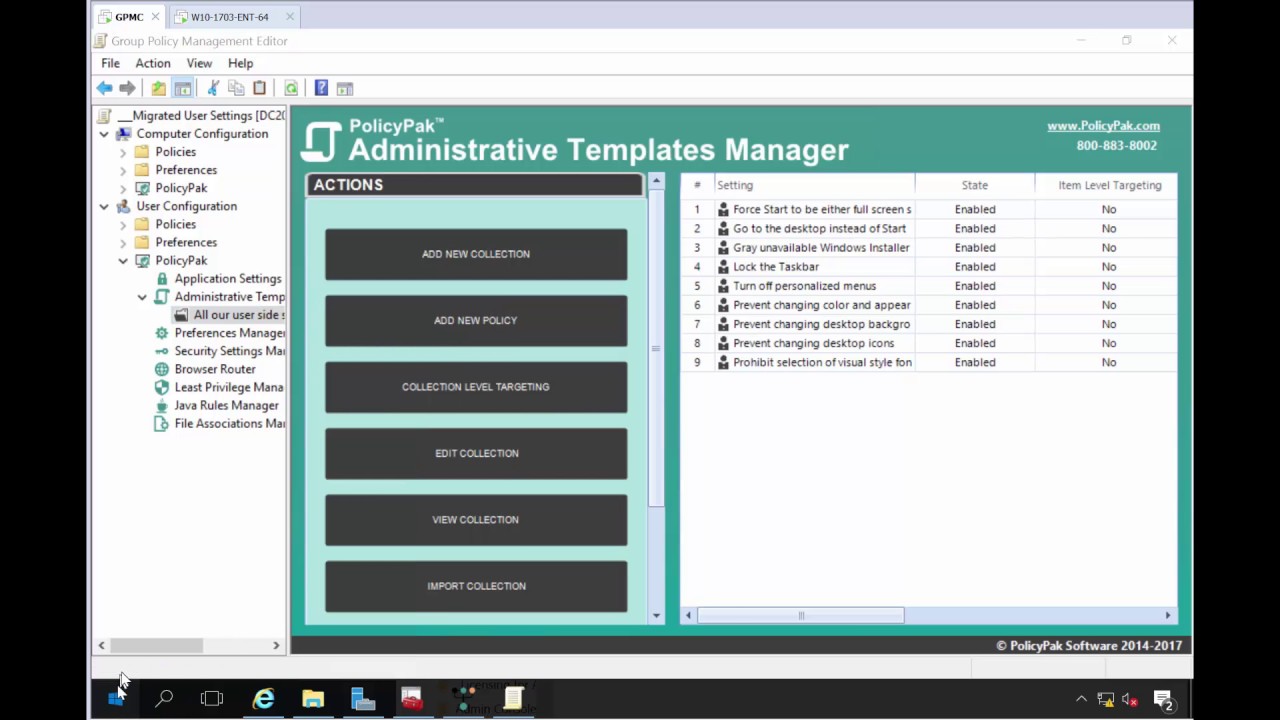Show hidden tray icons chevron
Image resolution: width=1280 pixels, height=720 pixels.
[1081, 699]
